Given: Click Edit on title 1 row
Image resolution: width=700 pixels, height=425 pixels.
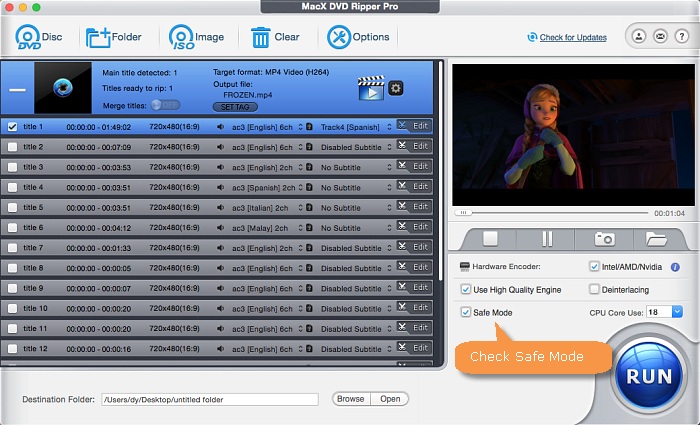Looking at the screenshot, I should click(x=420, y=126).
